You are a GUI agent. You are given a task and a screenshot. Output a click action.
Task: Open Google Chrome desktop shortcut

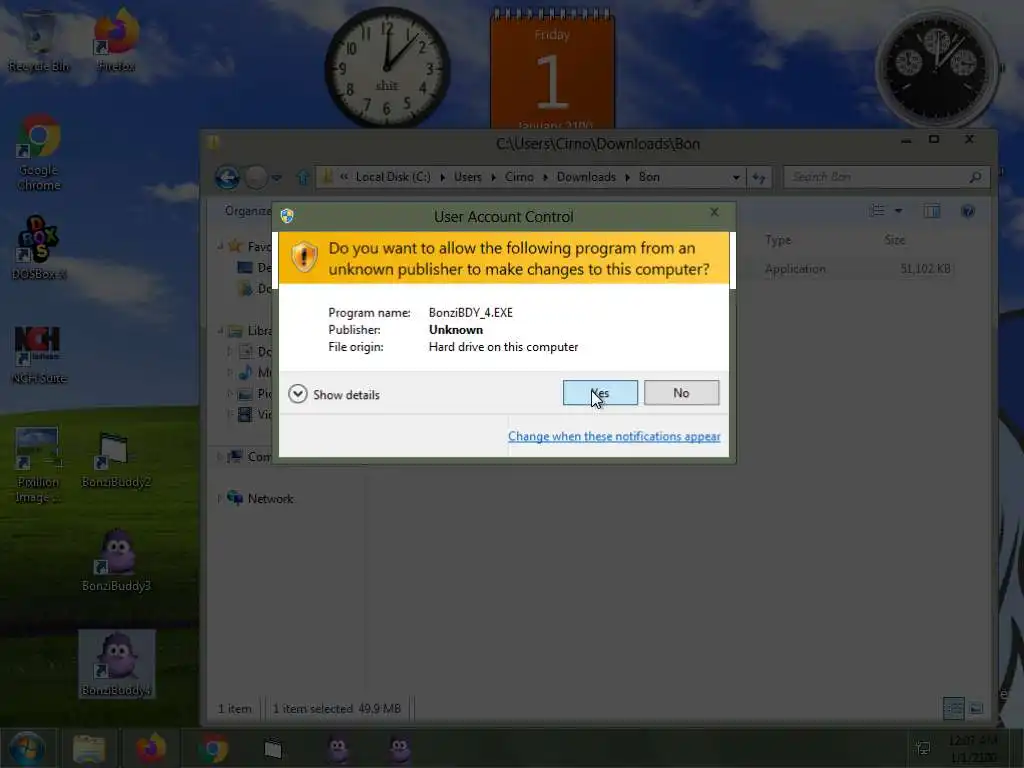point(39,153)
